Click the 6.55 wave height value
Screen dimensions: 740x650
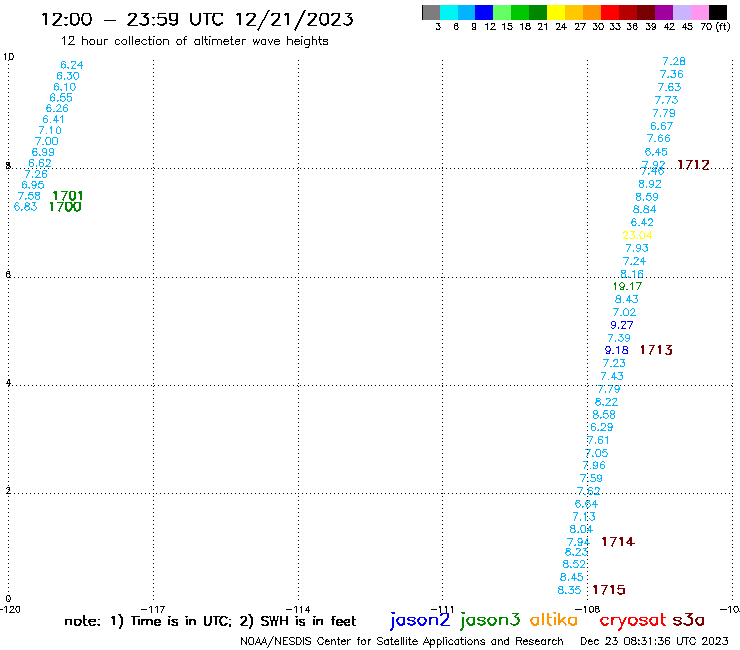click(x=61, y=98)
